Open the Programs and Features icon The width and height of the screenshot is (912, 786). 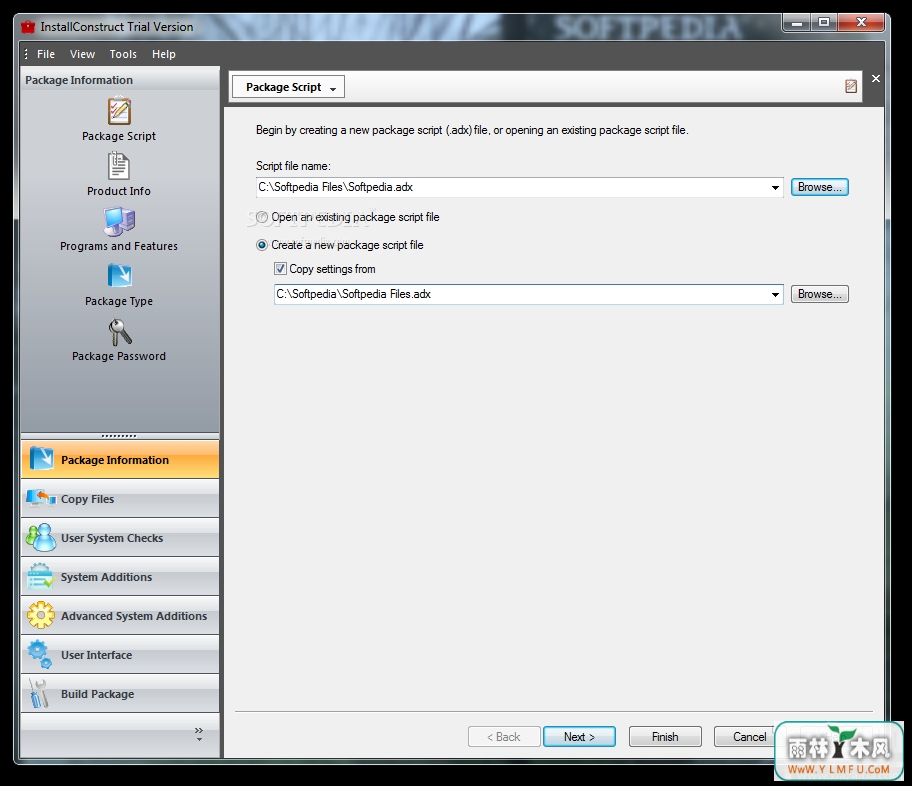pos(119,221)
